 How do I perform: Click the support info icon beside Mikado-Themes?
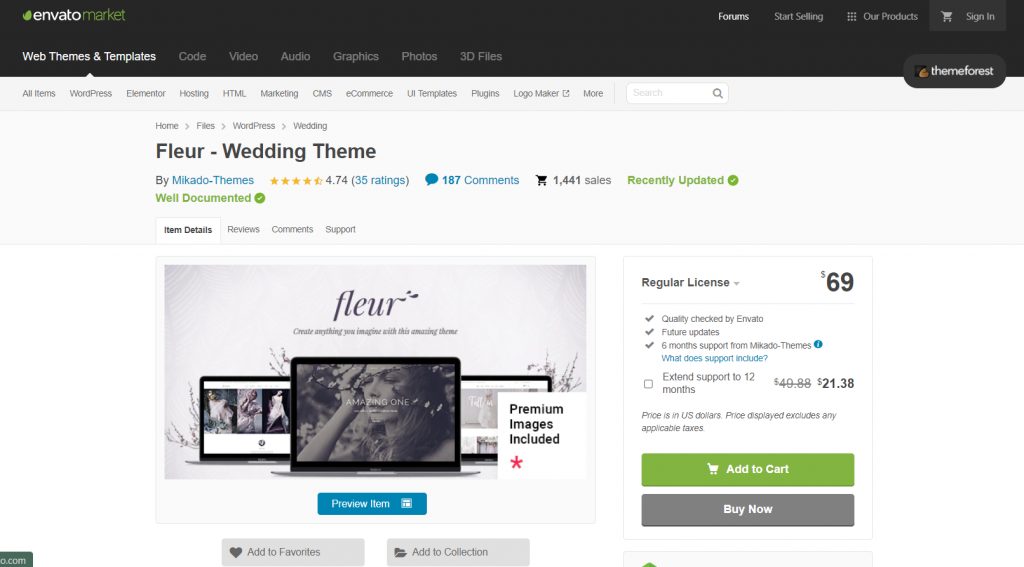(x=818, y=344)
